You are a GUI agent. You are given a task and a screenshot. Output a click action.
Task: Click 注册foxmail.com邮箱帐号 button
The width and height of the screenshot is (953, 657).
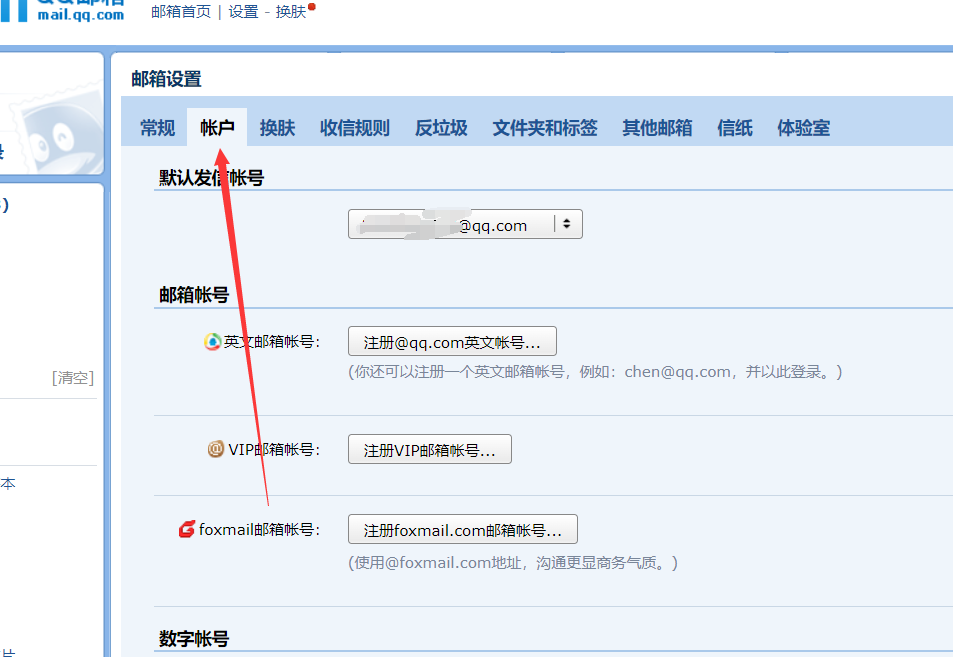[463, 529]
